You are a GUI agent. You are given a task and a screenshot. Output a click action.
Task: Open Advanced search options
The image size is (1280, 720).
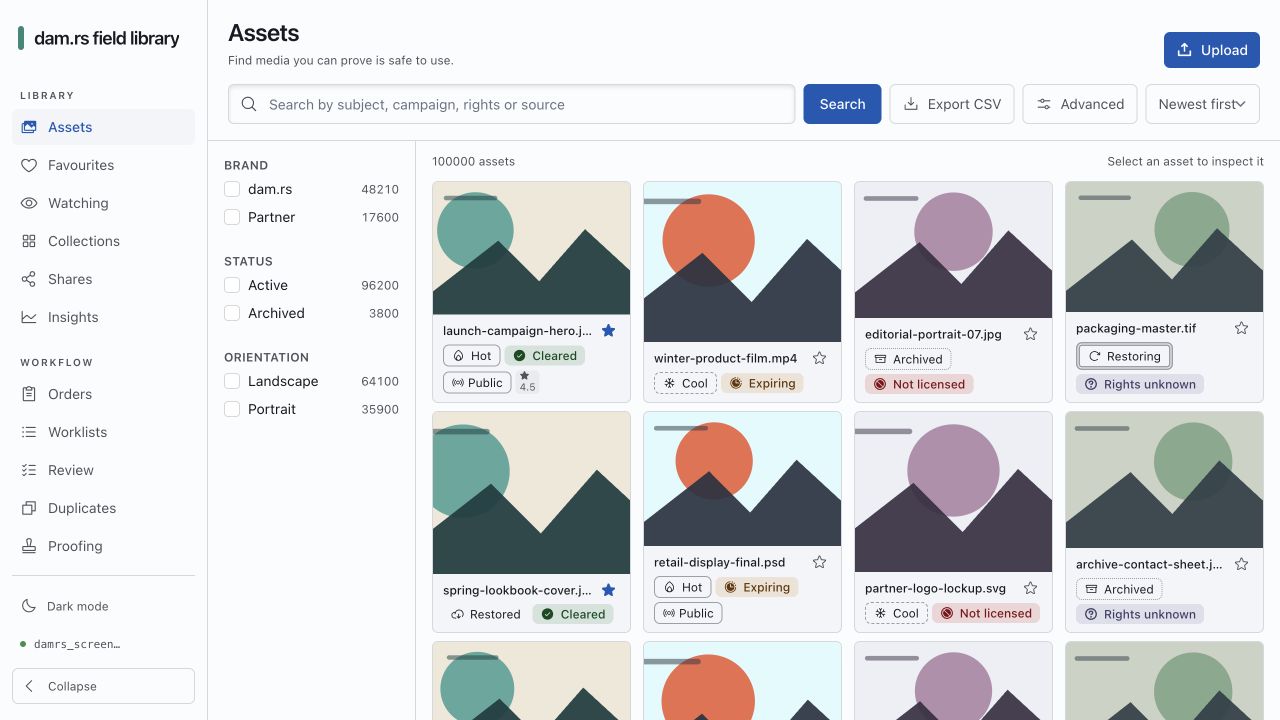(1079, 104)
